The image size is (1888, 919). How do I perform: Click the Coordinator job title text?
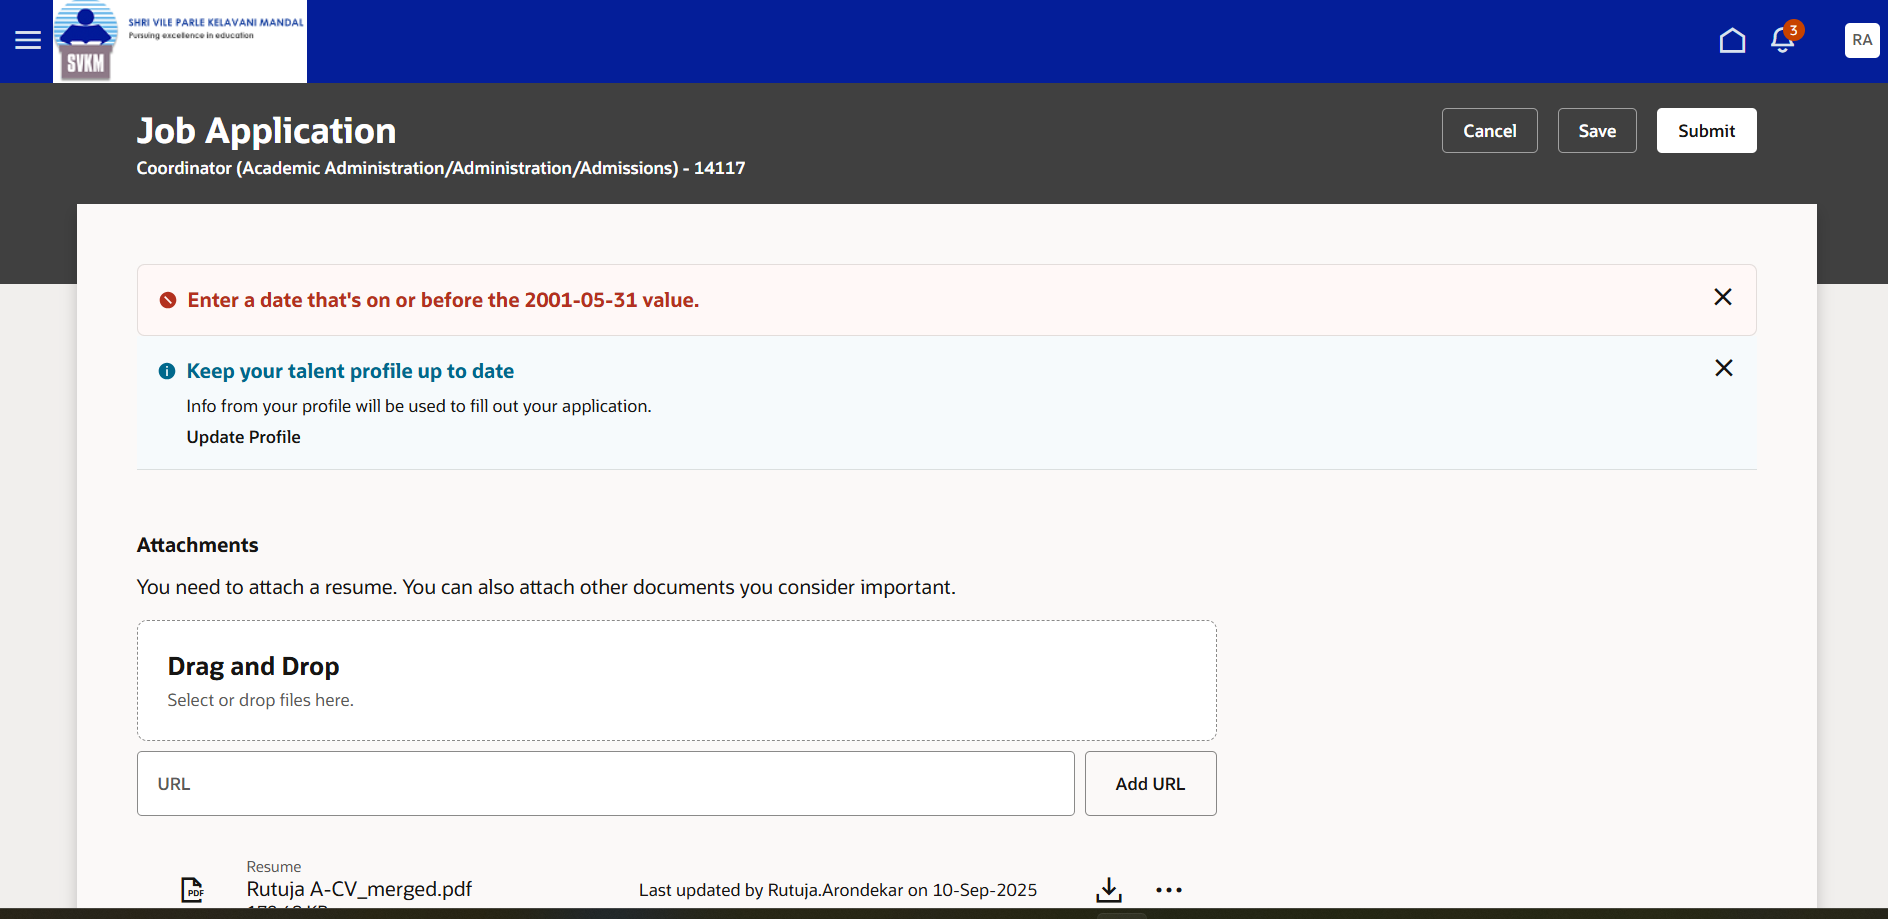pos(441,168)
